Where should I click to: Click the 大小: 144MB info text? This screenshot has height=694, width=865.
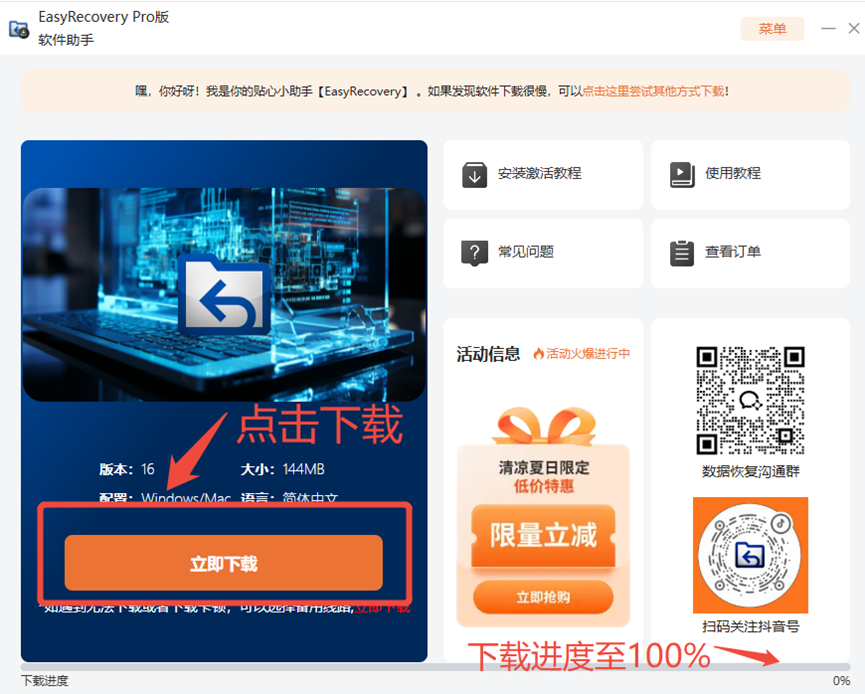point(282,469)
